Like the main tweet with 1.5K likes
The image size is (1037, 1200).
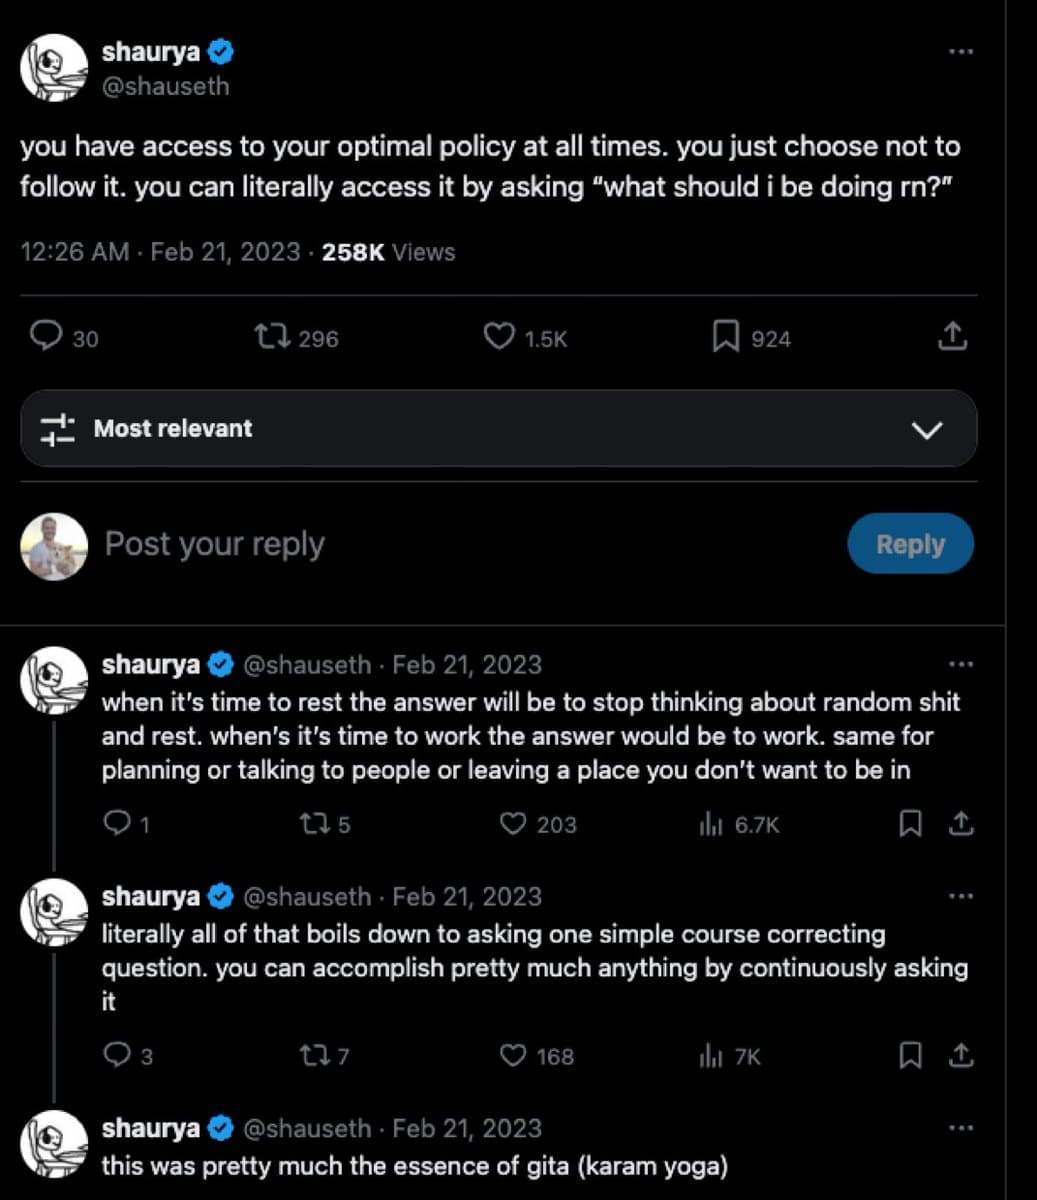(498, 337)
